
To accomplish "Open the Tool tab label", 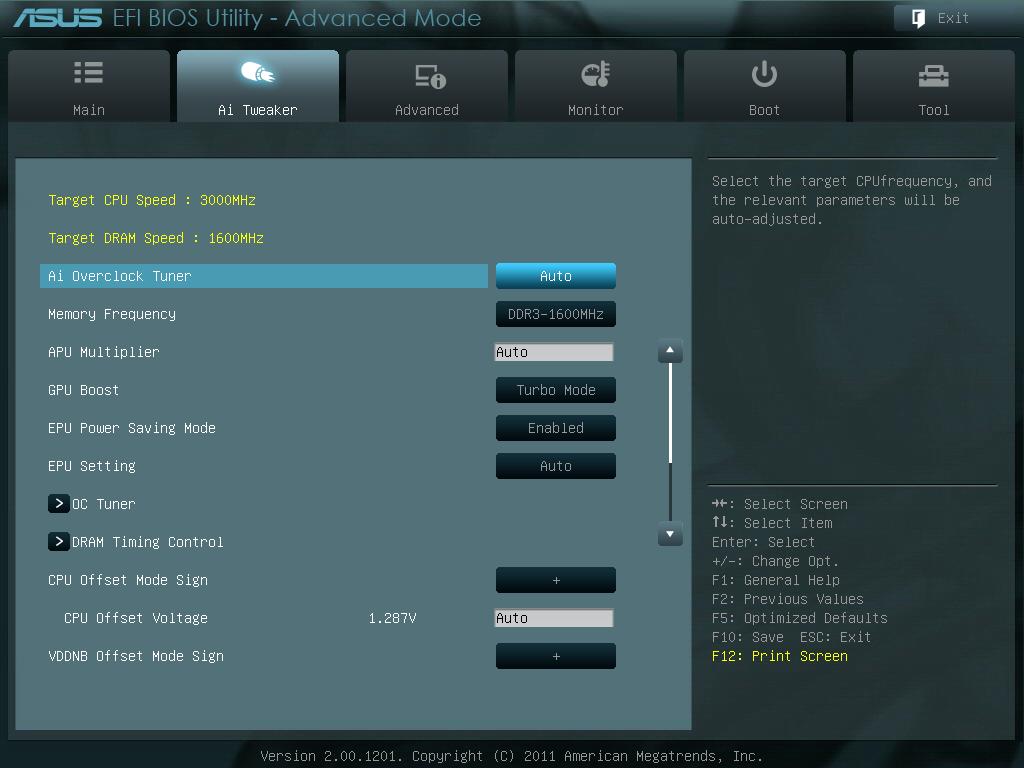I will coord(933,110).
